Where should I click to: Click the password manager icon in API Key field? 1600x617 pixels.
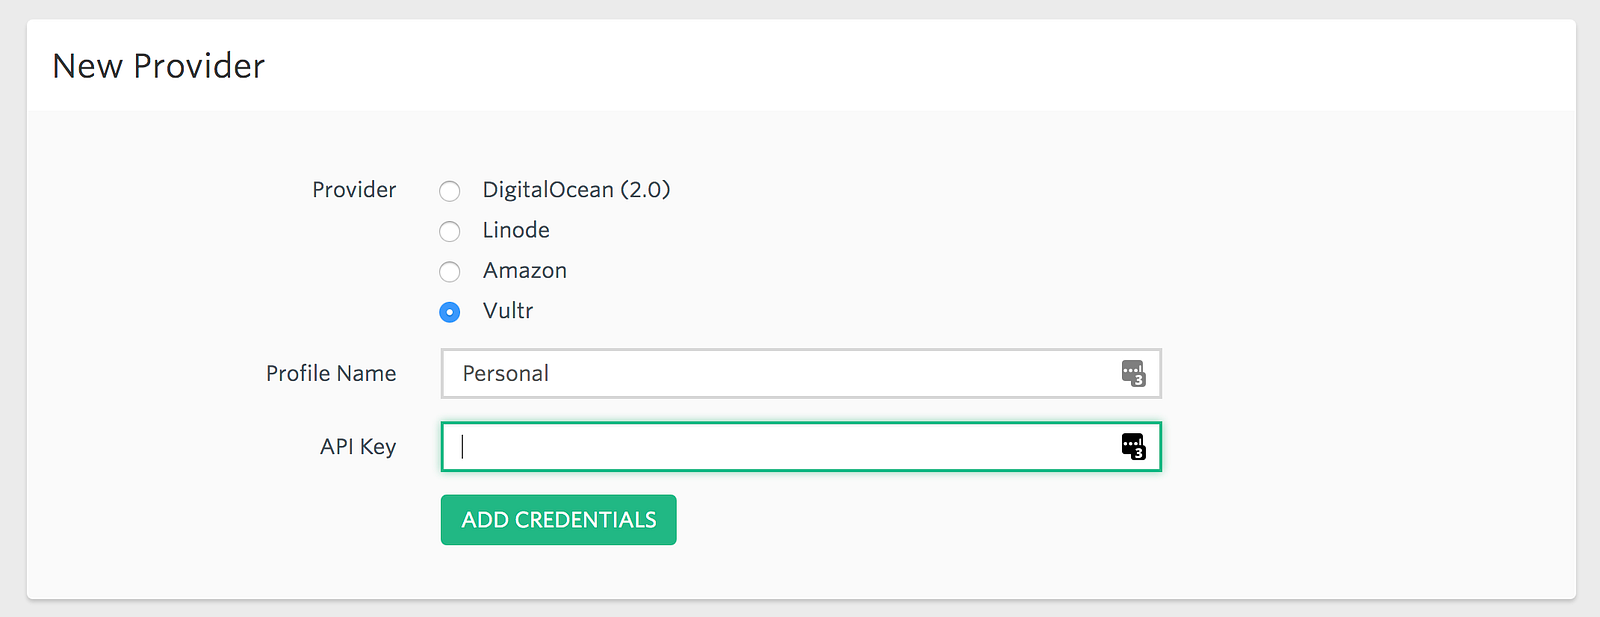(1132, 446)
